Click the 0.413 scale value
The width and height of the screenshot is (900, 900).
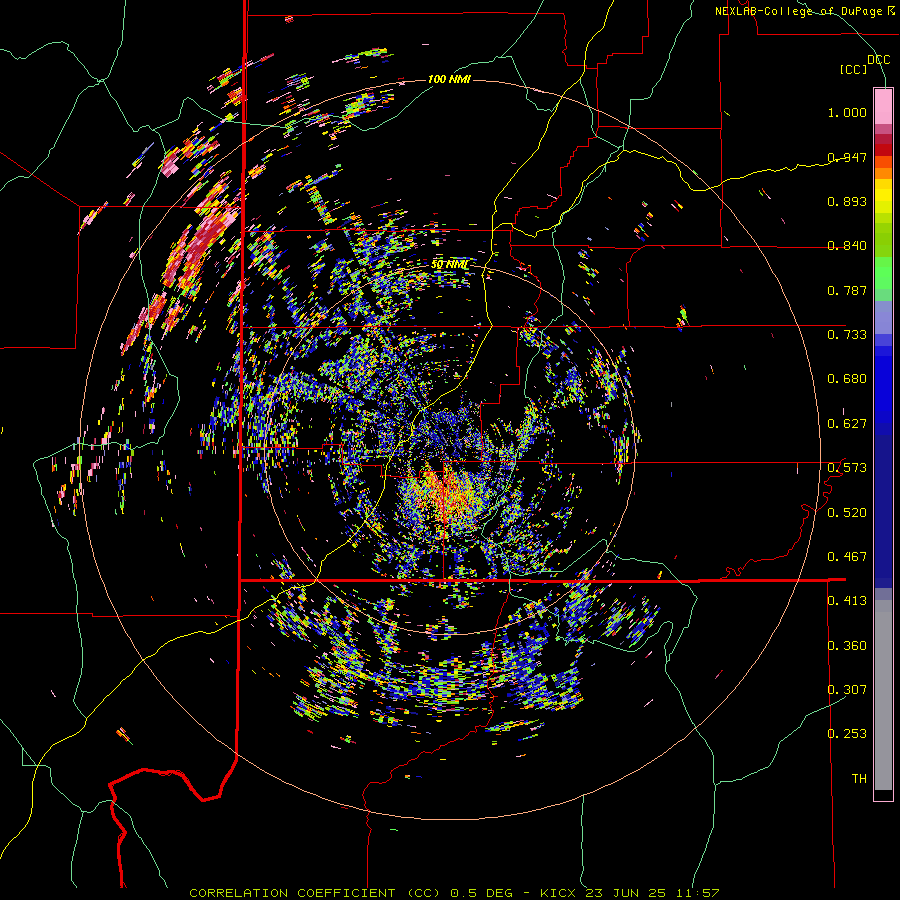(x=847, y=601)
